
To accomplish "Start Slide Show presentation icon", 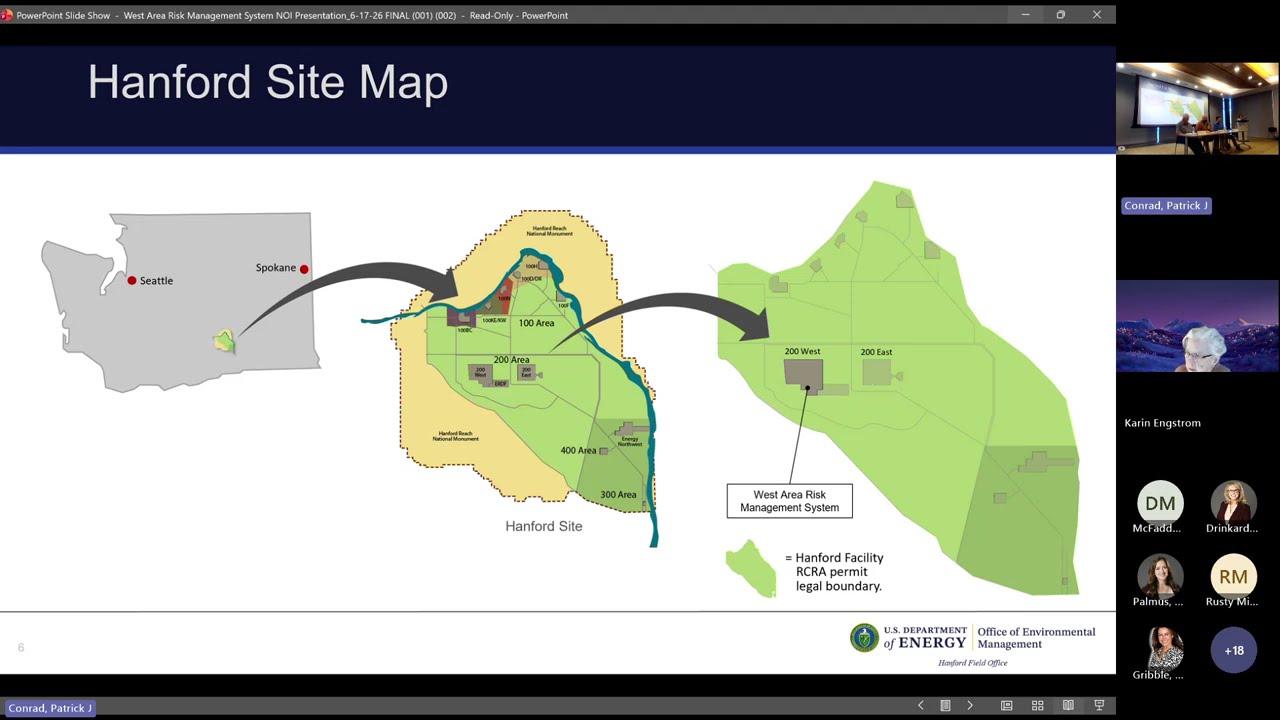I will [x=1099, y=706].
